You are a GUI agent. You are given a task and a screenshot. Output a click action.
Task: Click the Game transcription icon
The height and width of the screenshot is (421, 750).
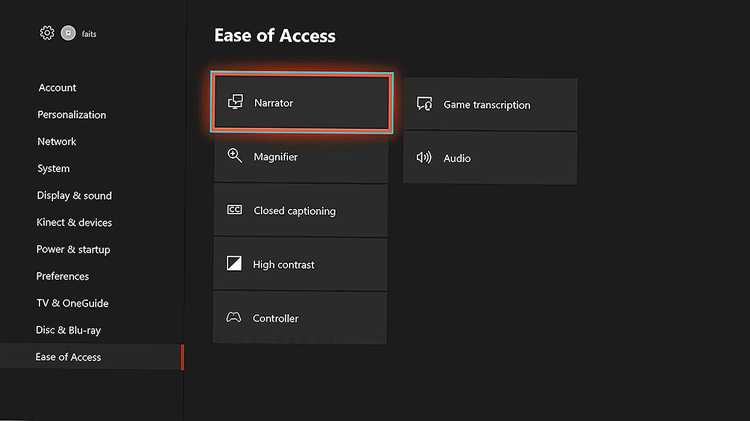click(x=424, y=104)
